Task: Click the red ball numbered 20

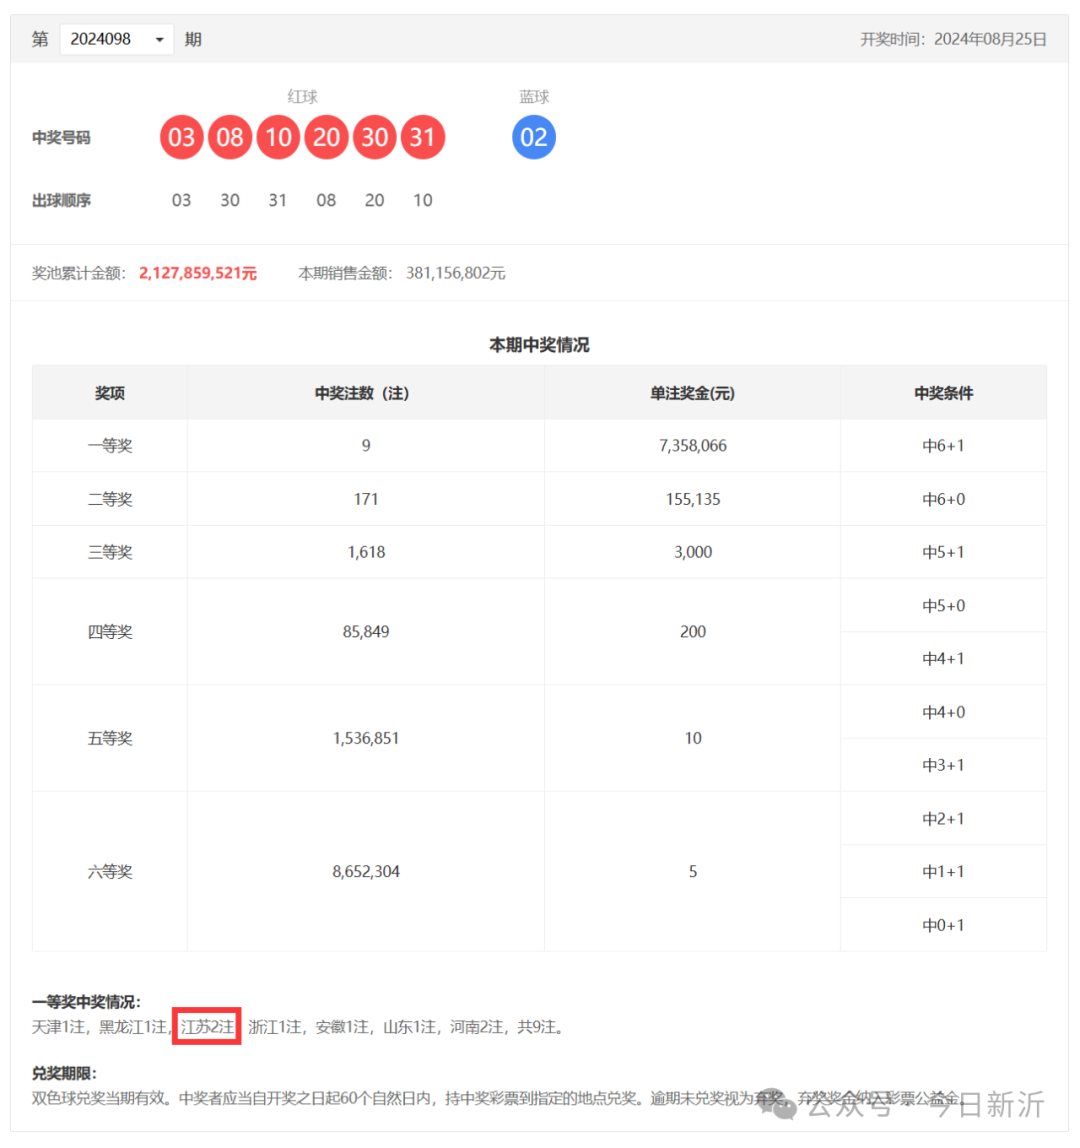Action: coord(327,137)
